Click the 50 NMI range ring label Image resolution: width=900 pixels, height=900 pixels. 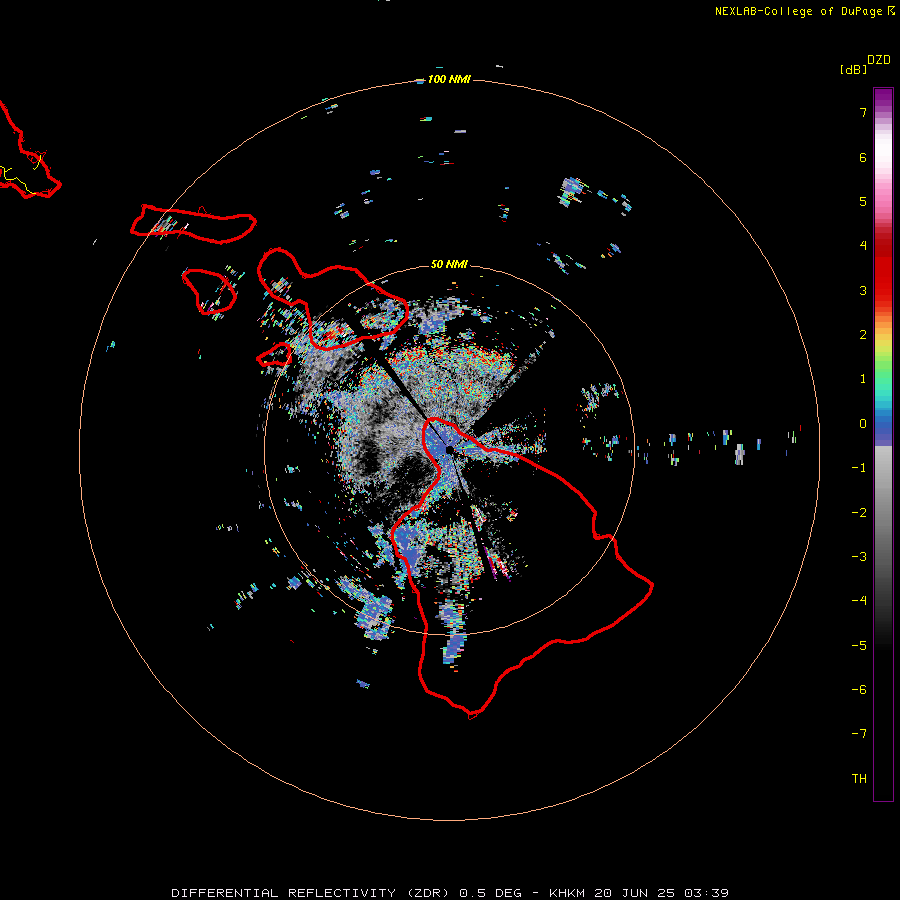coord(449,264)
